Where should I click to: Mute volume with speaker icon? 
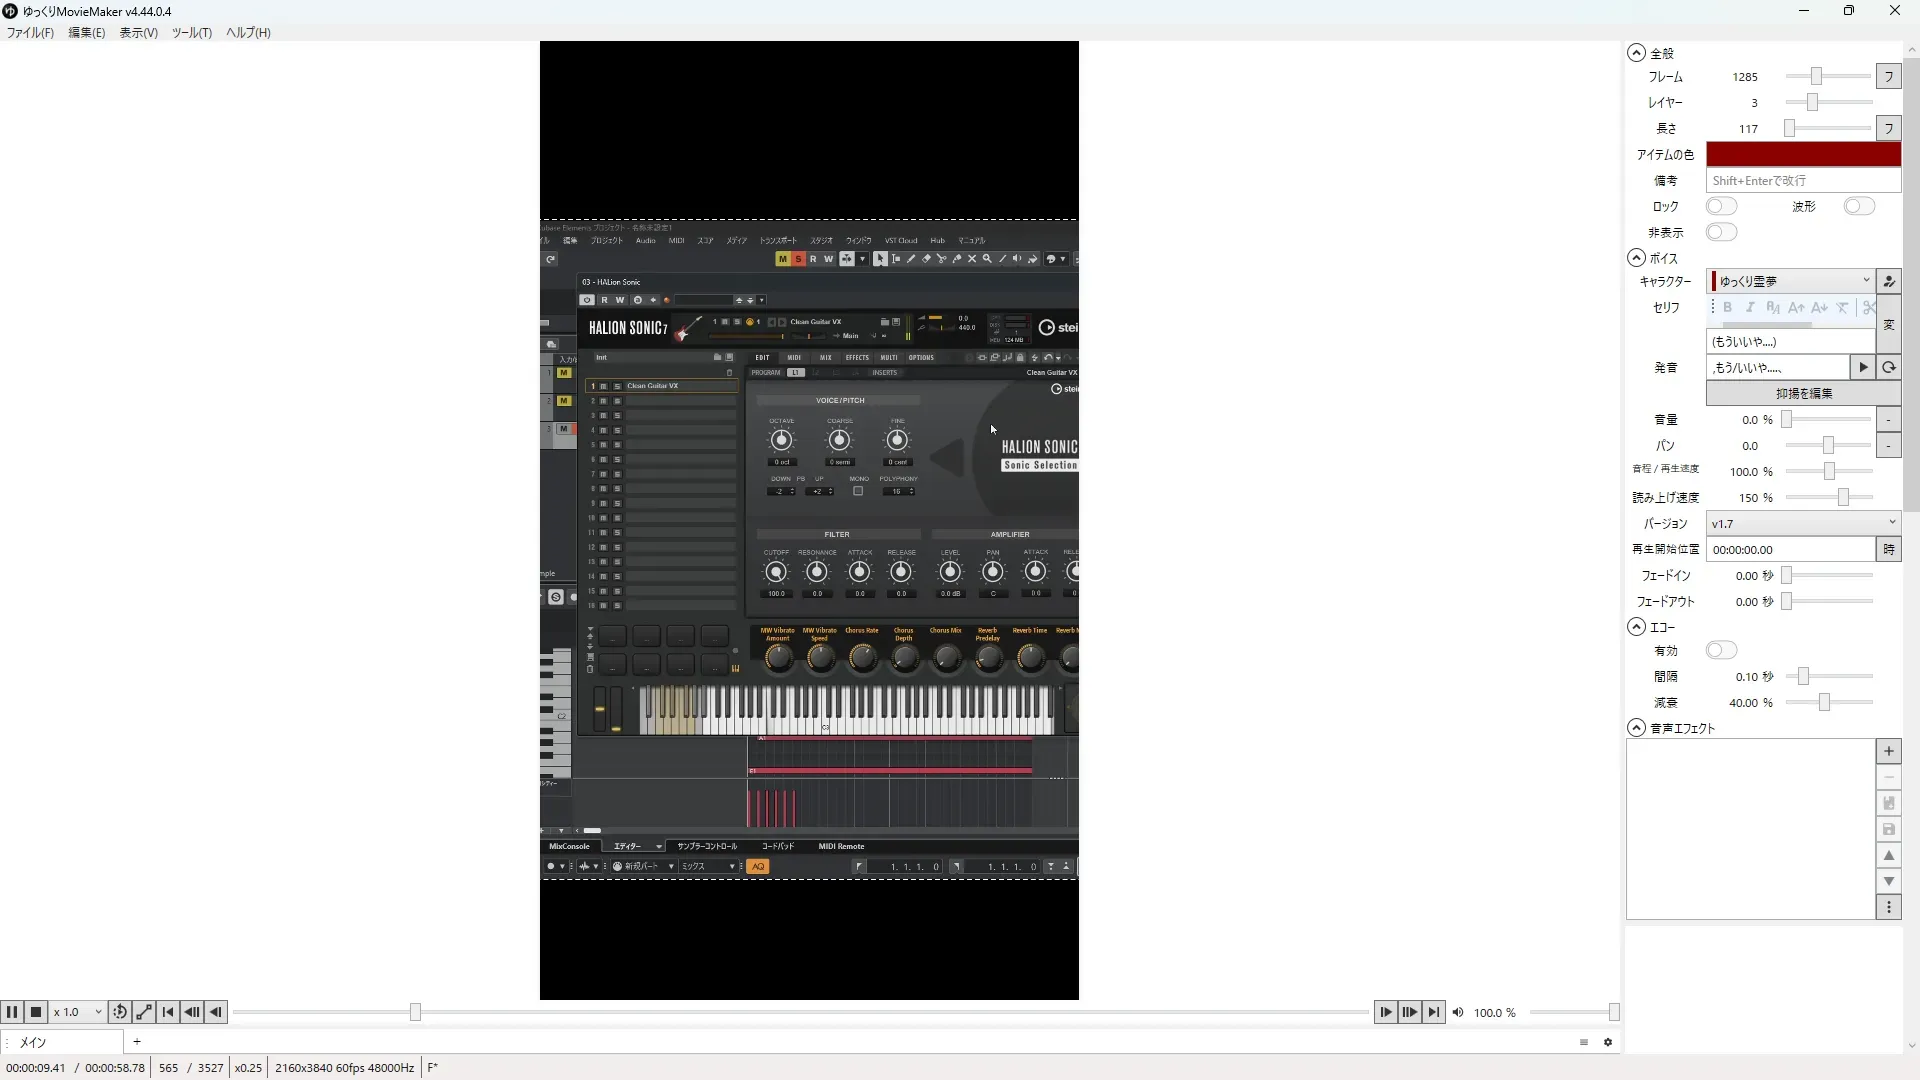[x=1458, y=1012]
